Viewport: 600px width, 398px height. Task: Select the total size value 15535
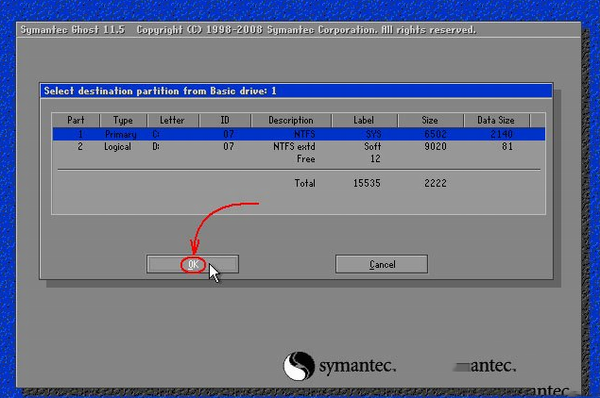[367, 183]
